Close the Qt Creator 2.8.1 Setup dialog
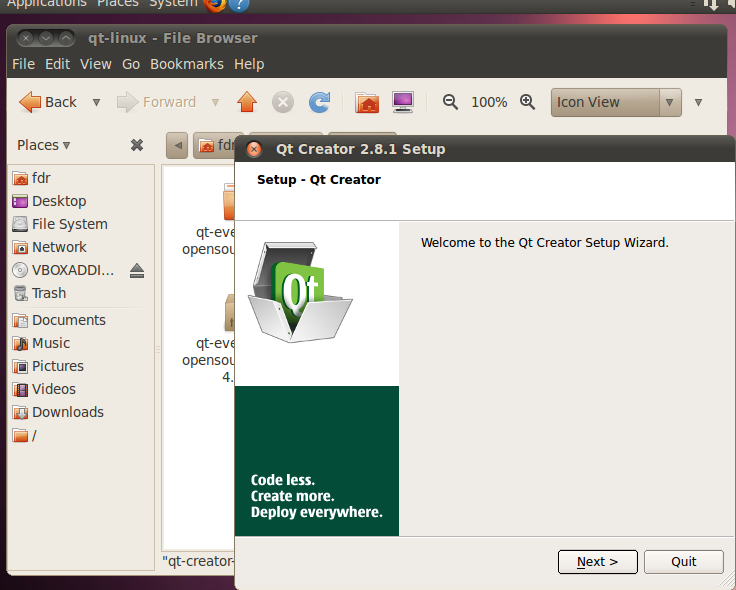The height and width of the screenshot is (590, 736). (x=254, y=149)
